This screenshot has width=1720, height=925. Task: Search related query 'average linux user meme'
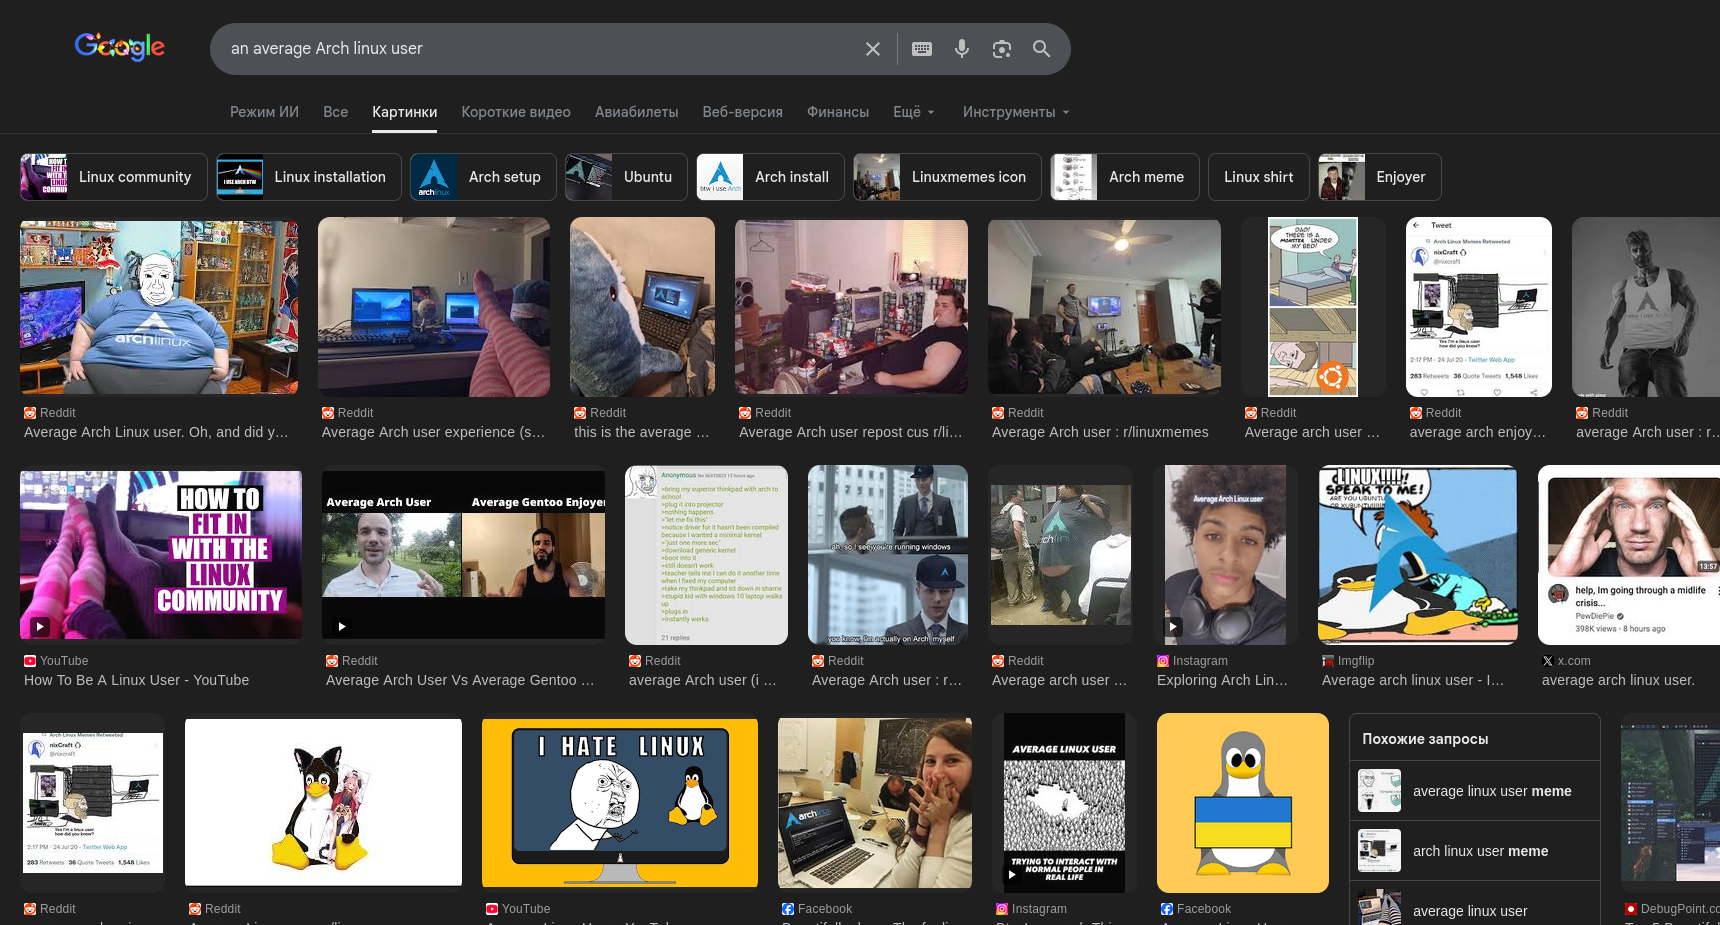[1474, 791]
